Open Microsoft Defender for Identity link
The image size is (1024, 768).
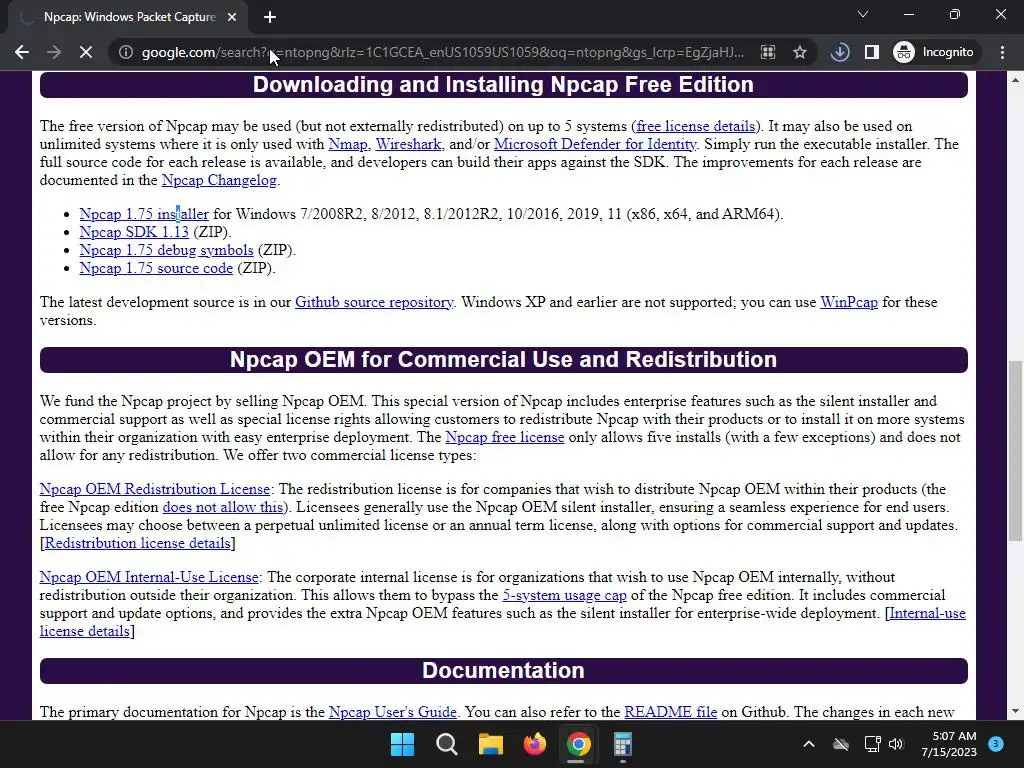(595, 144)
